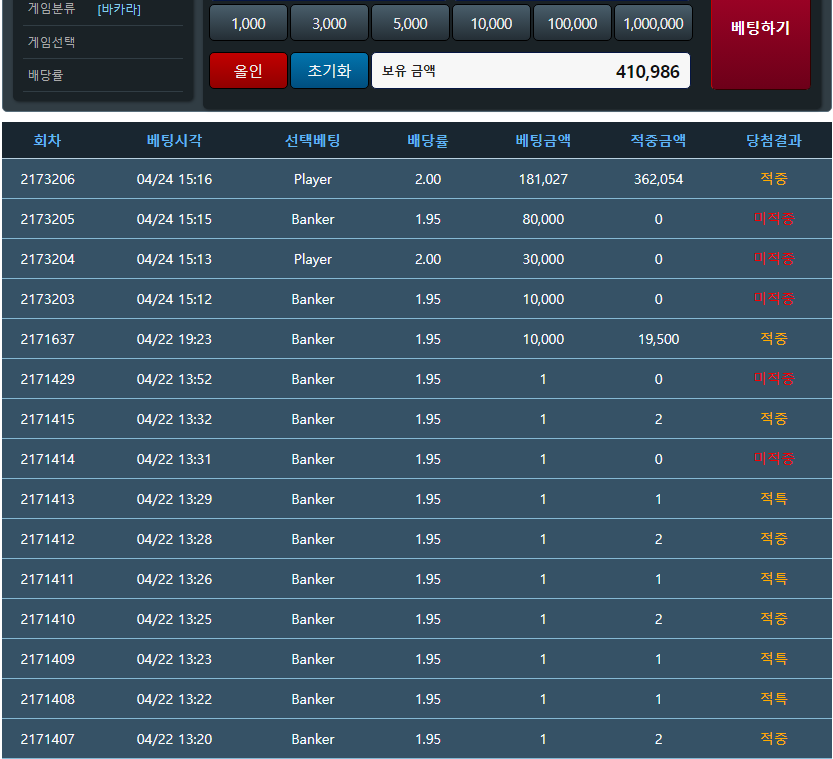The image size is (833, 759).
Task: Click the 적중금액 column header
Action: [658, 140]
